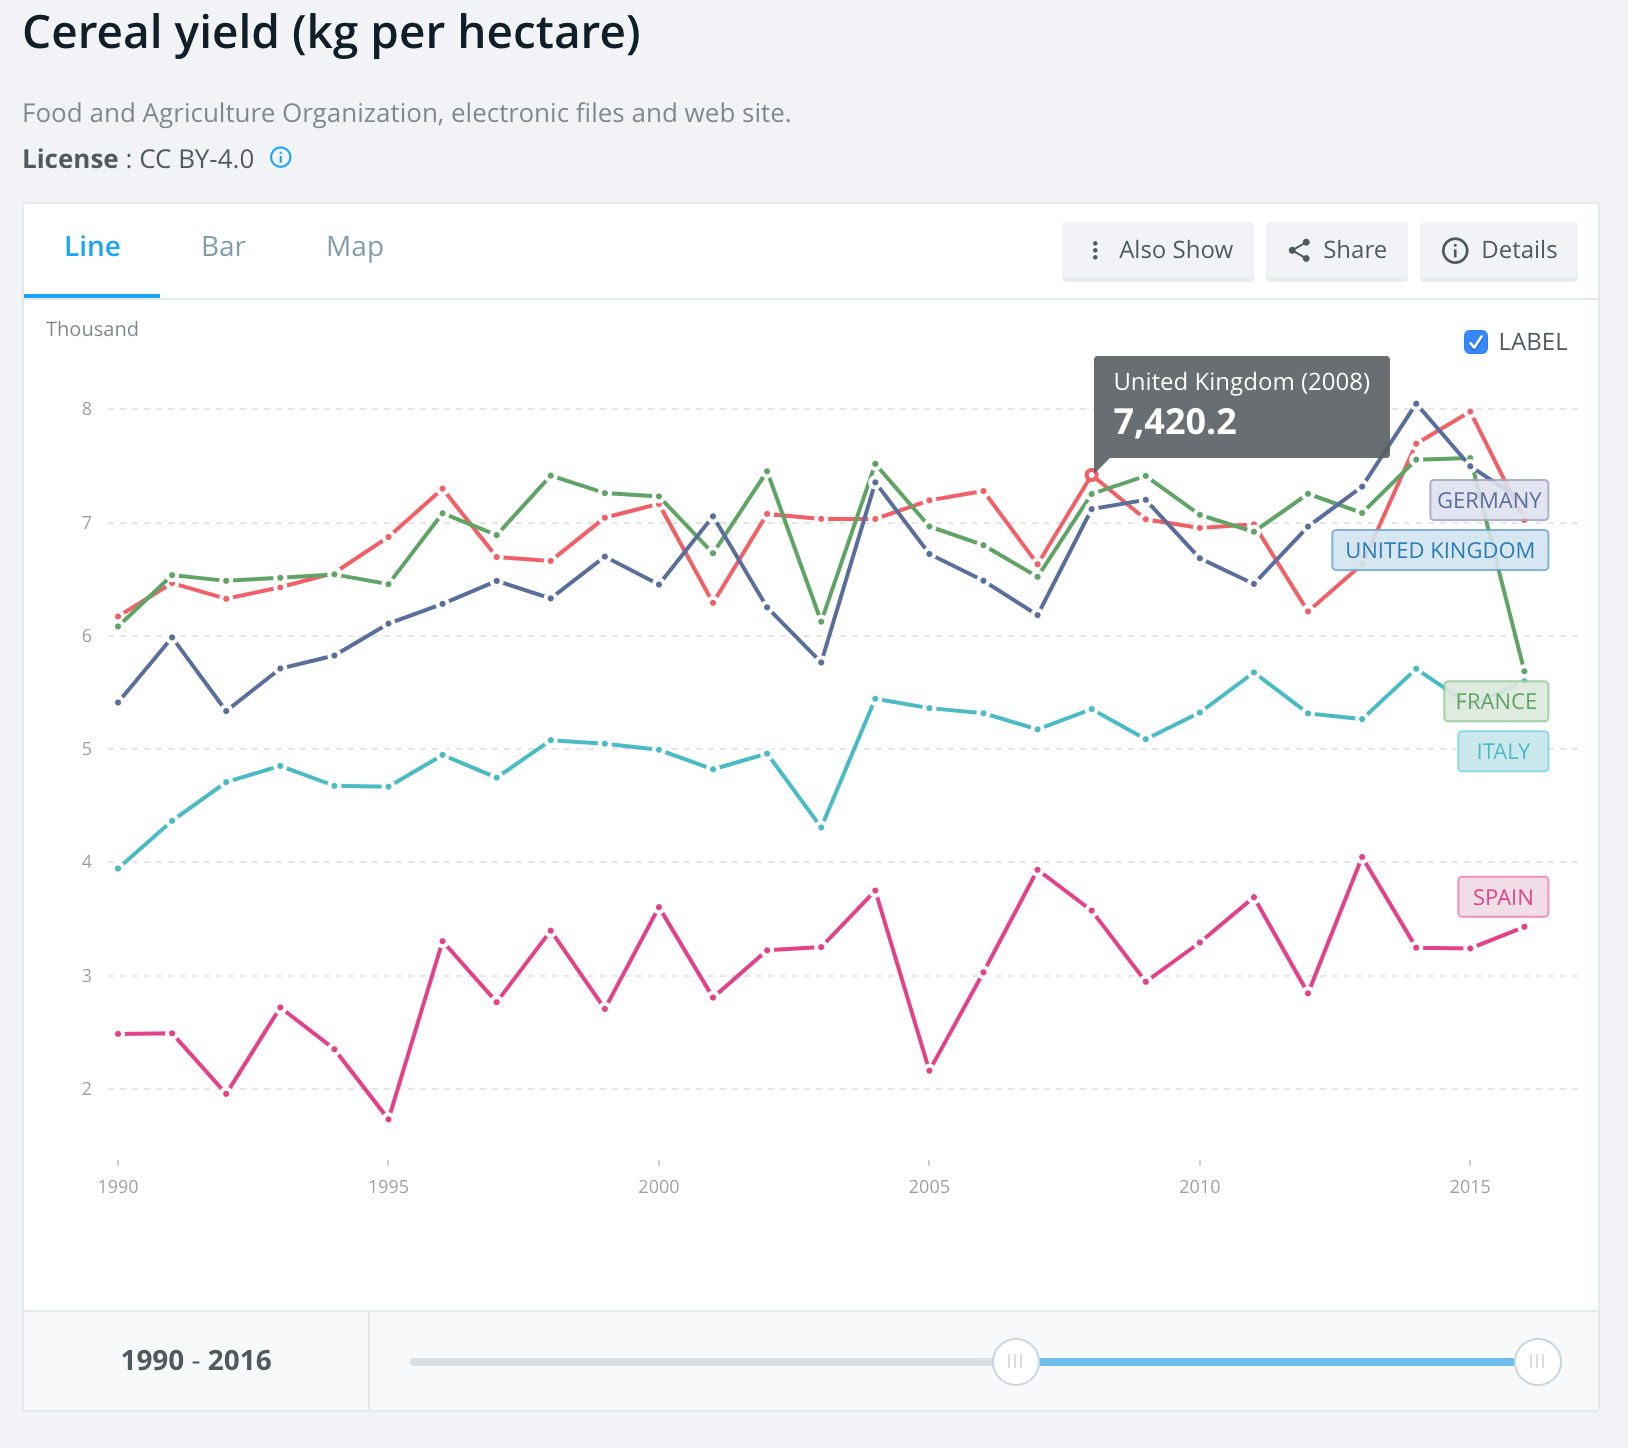Select the GERMANY series label
The width and height of the screenshot is (1628, 1448).
[1489, 500]
